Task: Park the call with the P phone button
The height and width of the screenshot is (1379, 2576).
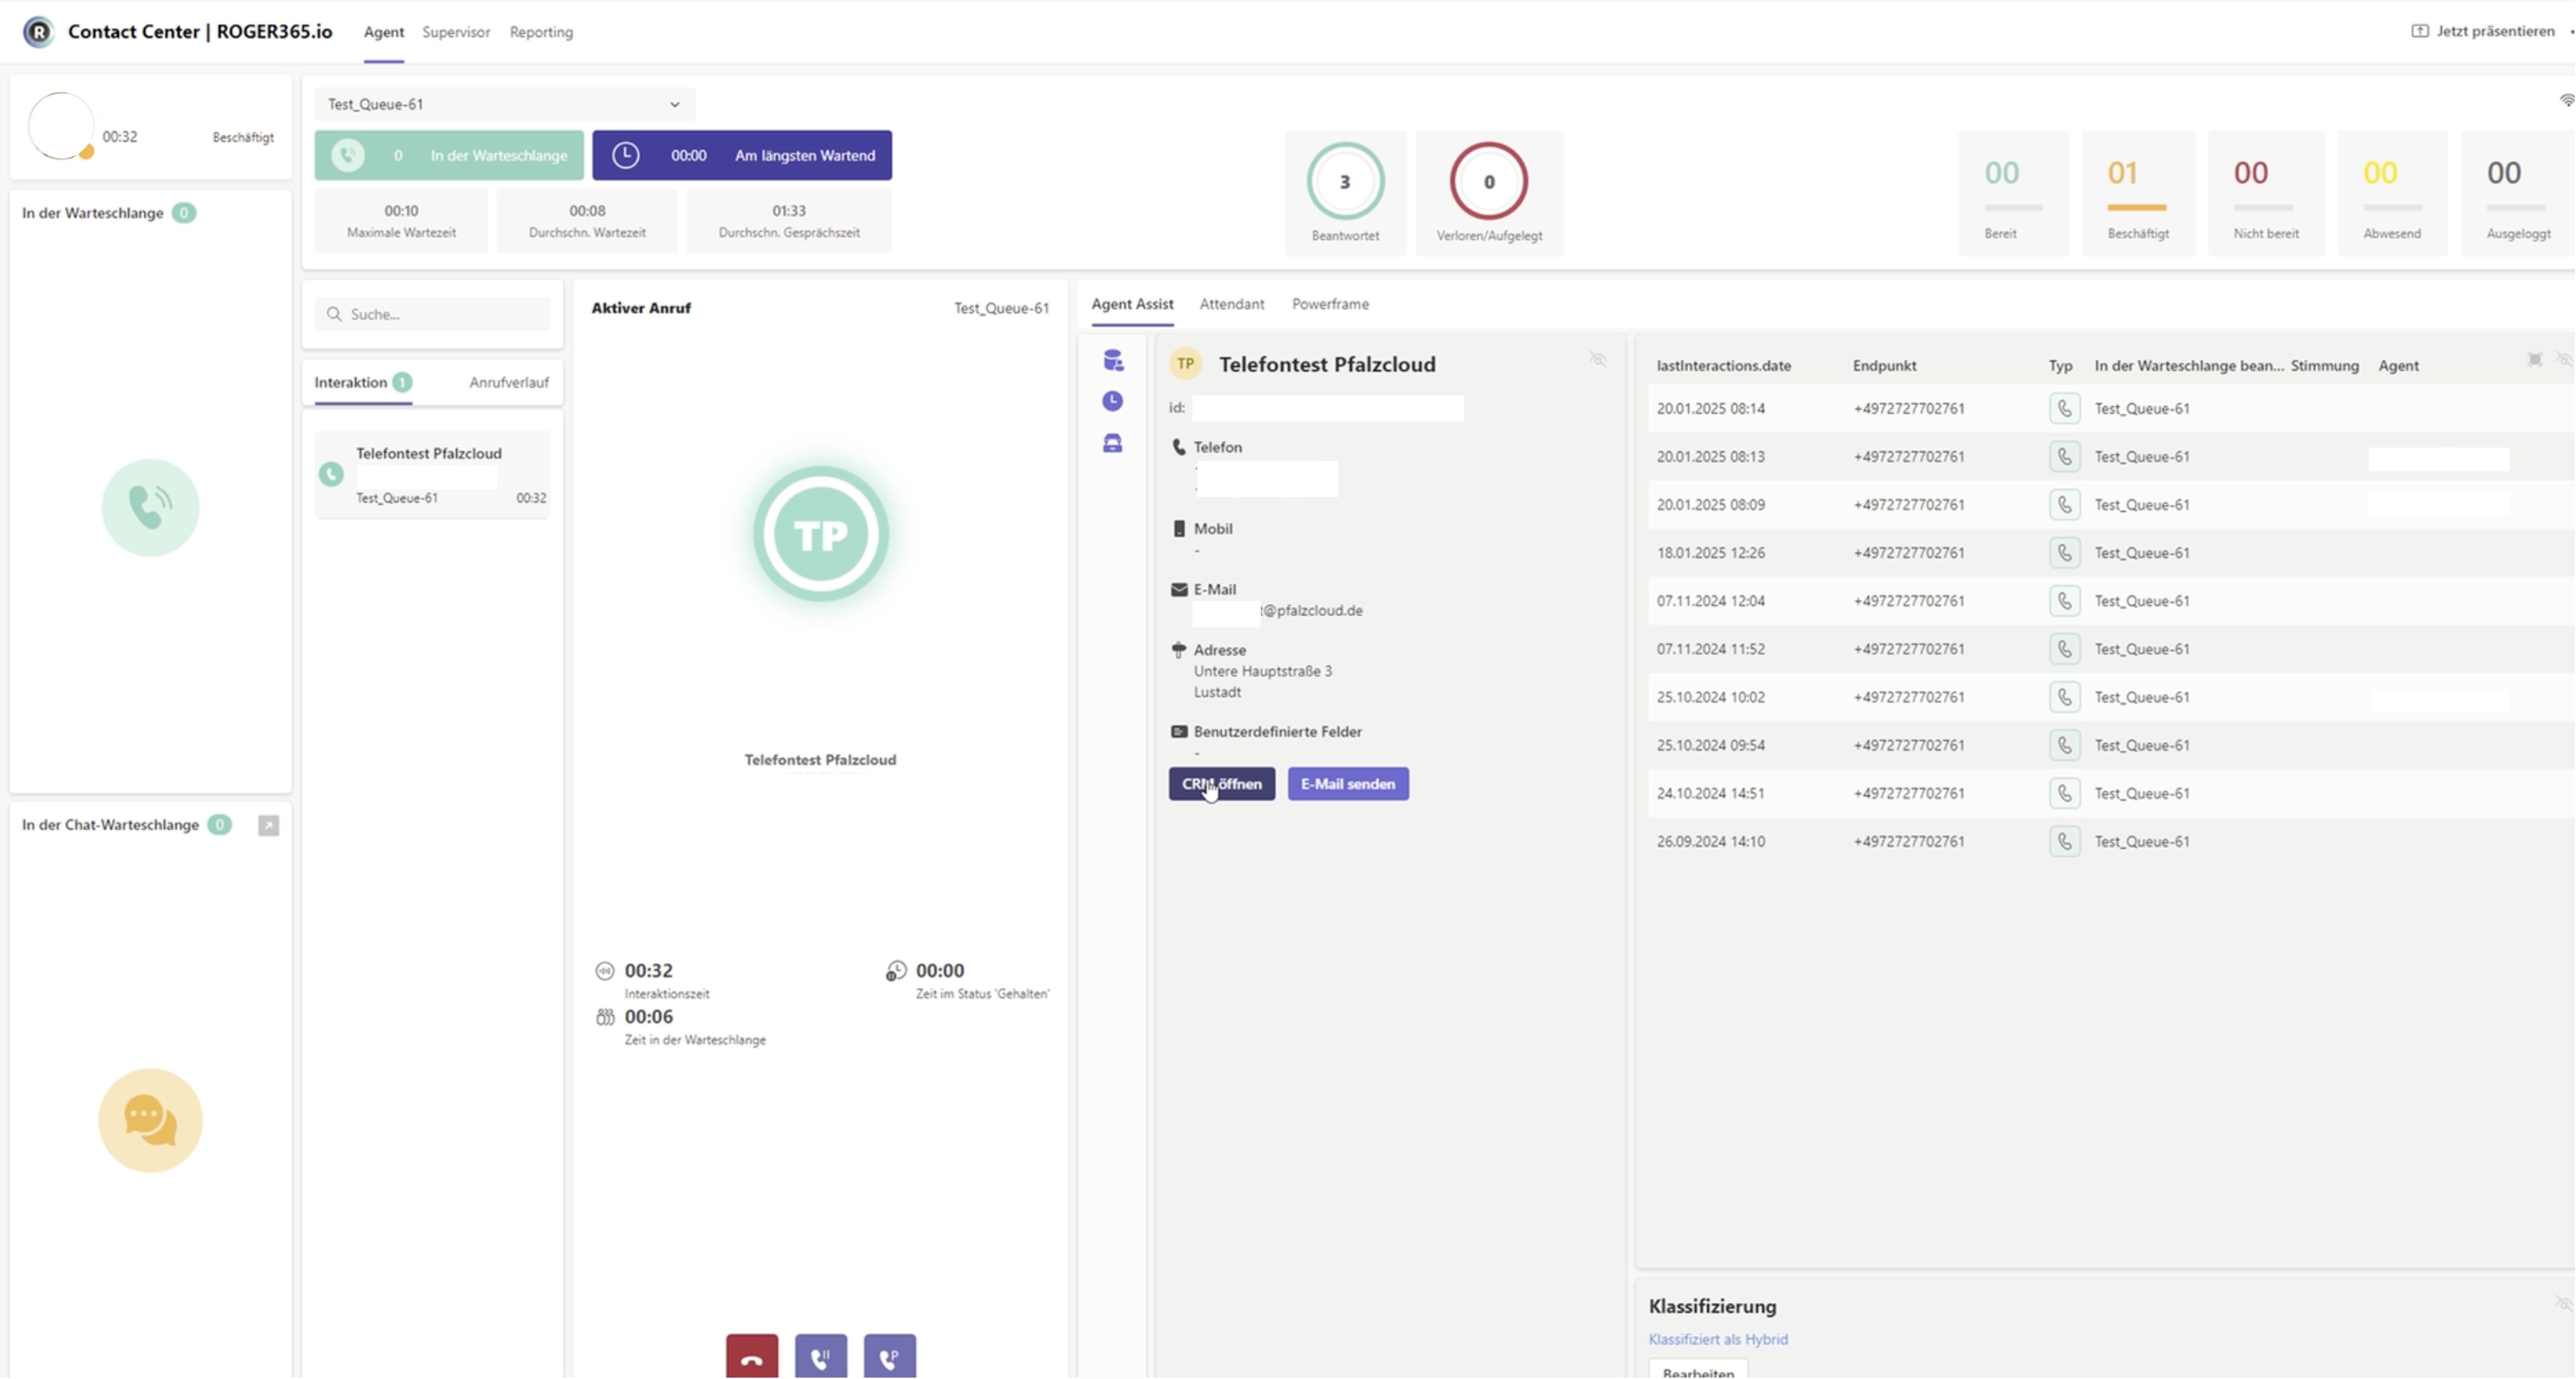Action: [889, 1357]
